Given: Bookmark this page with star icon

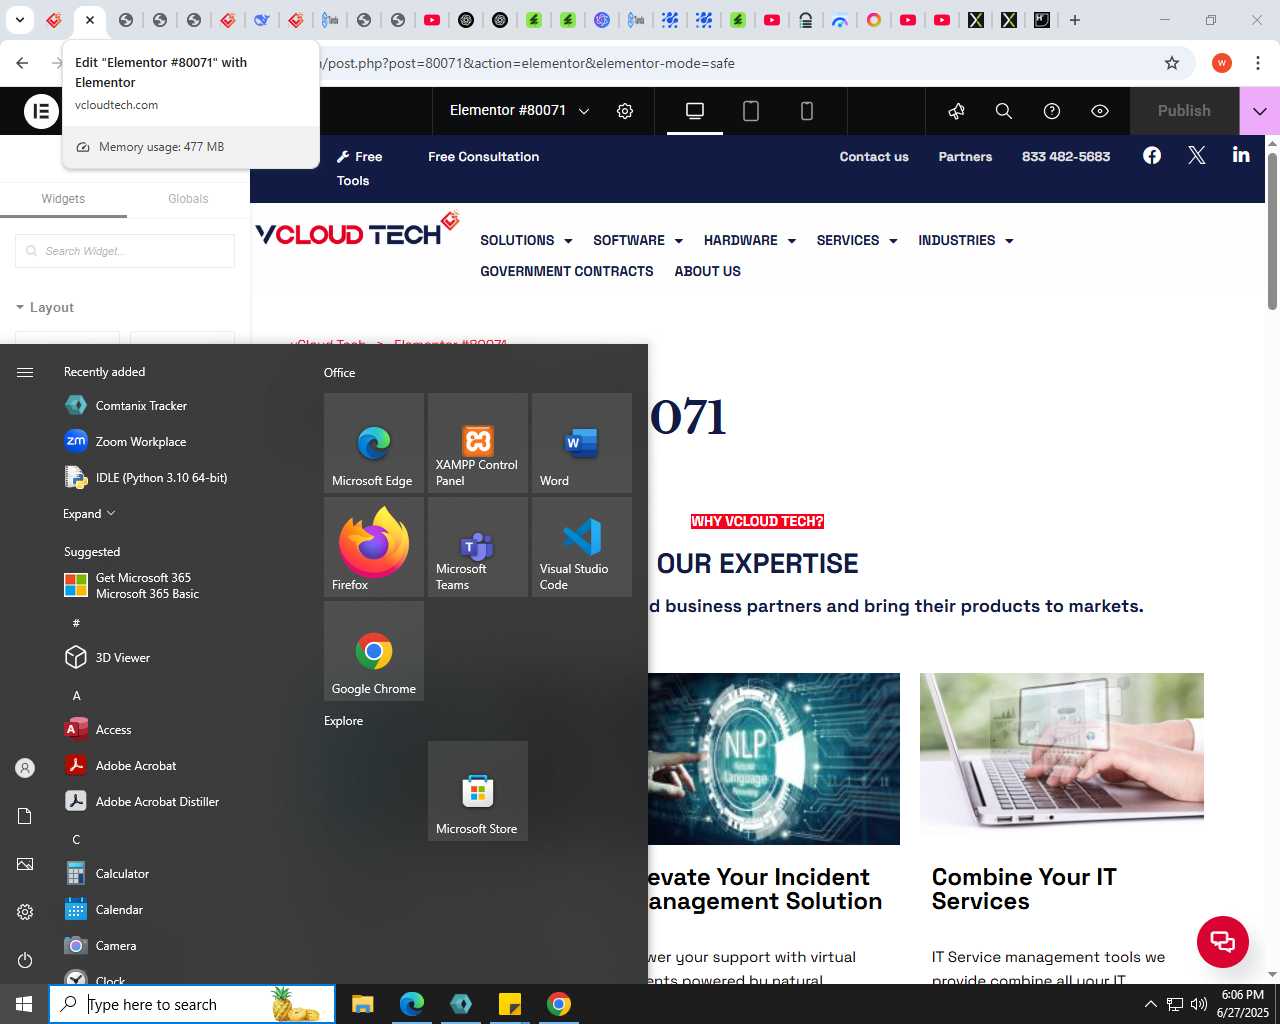Looking at the screenshot, I should point(1172,63).
